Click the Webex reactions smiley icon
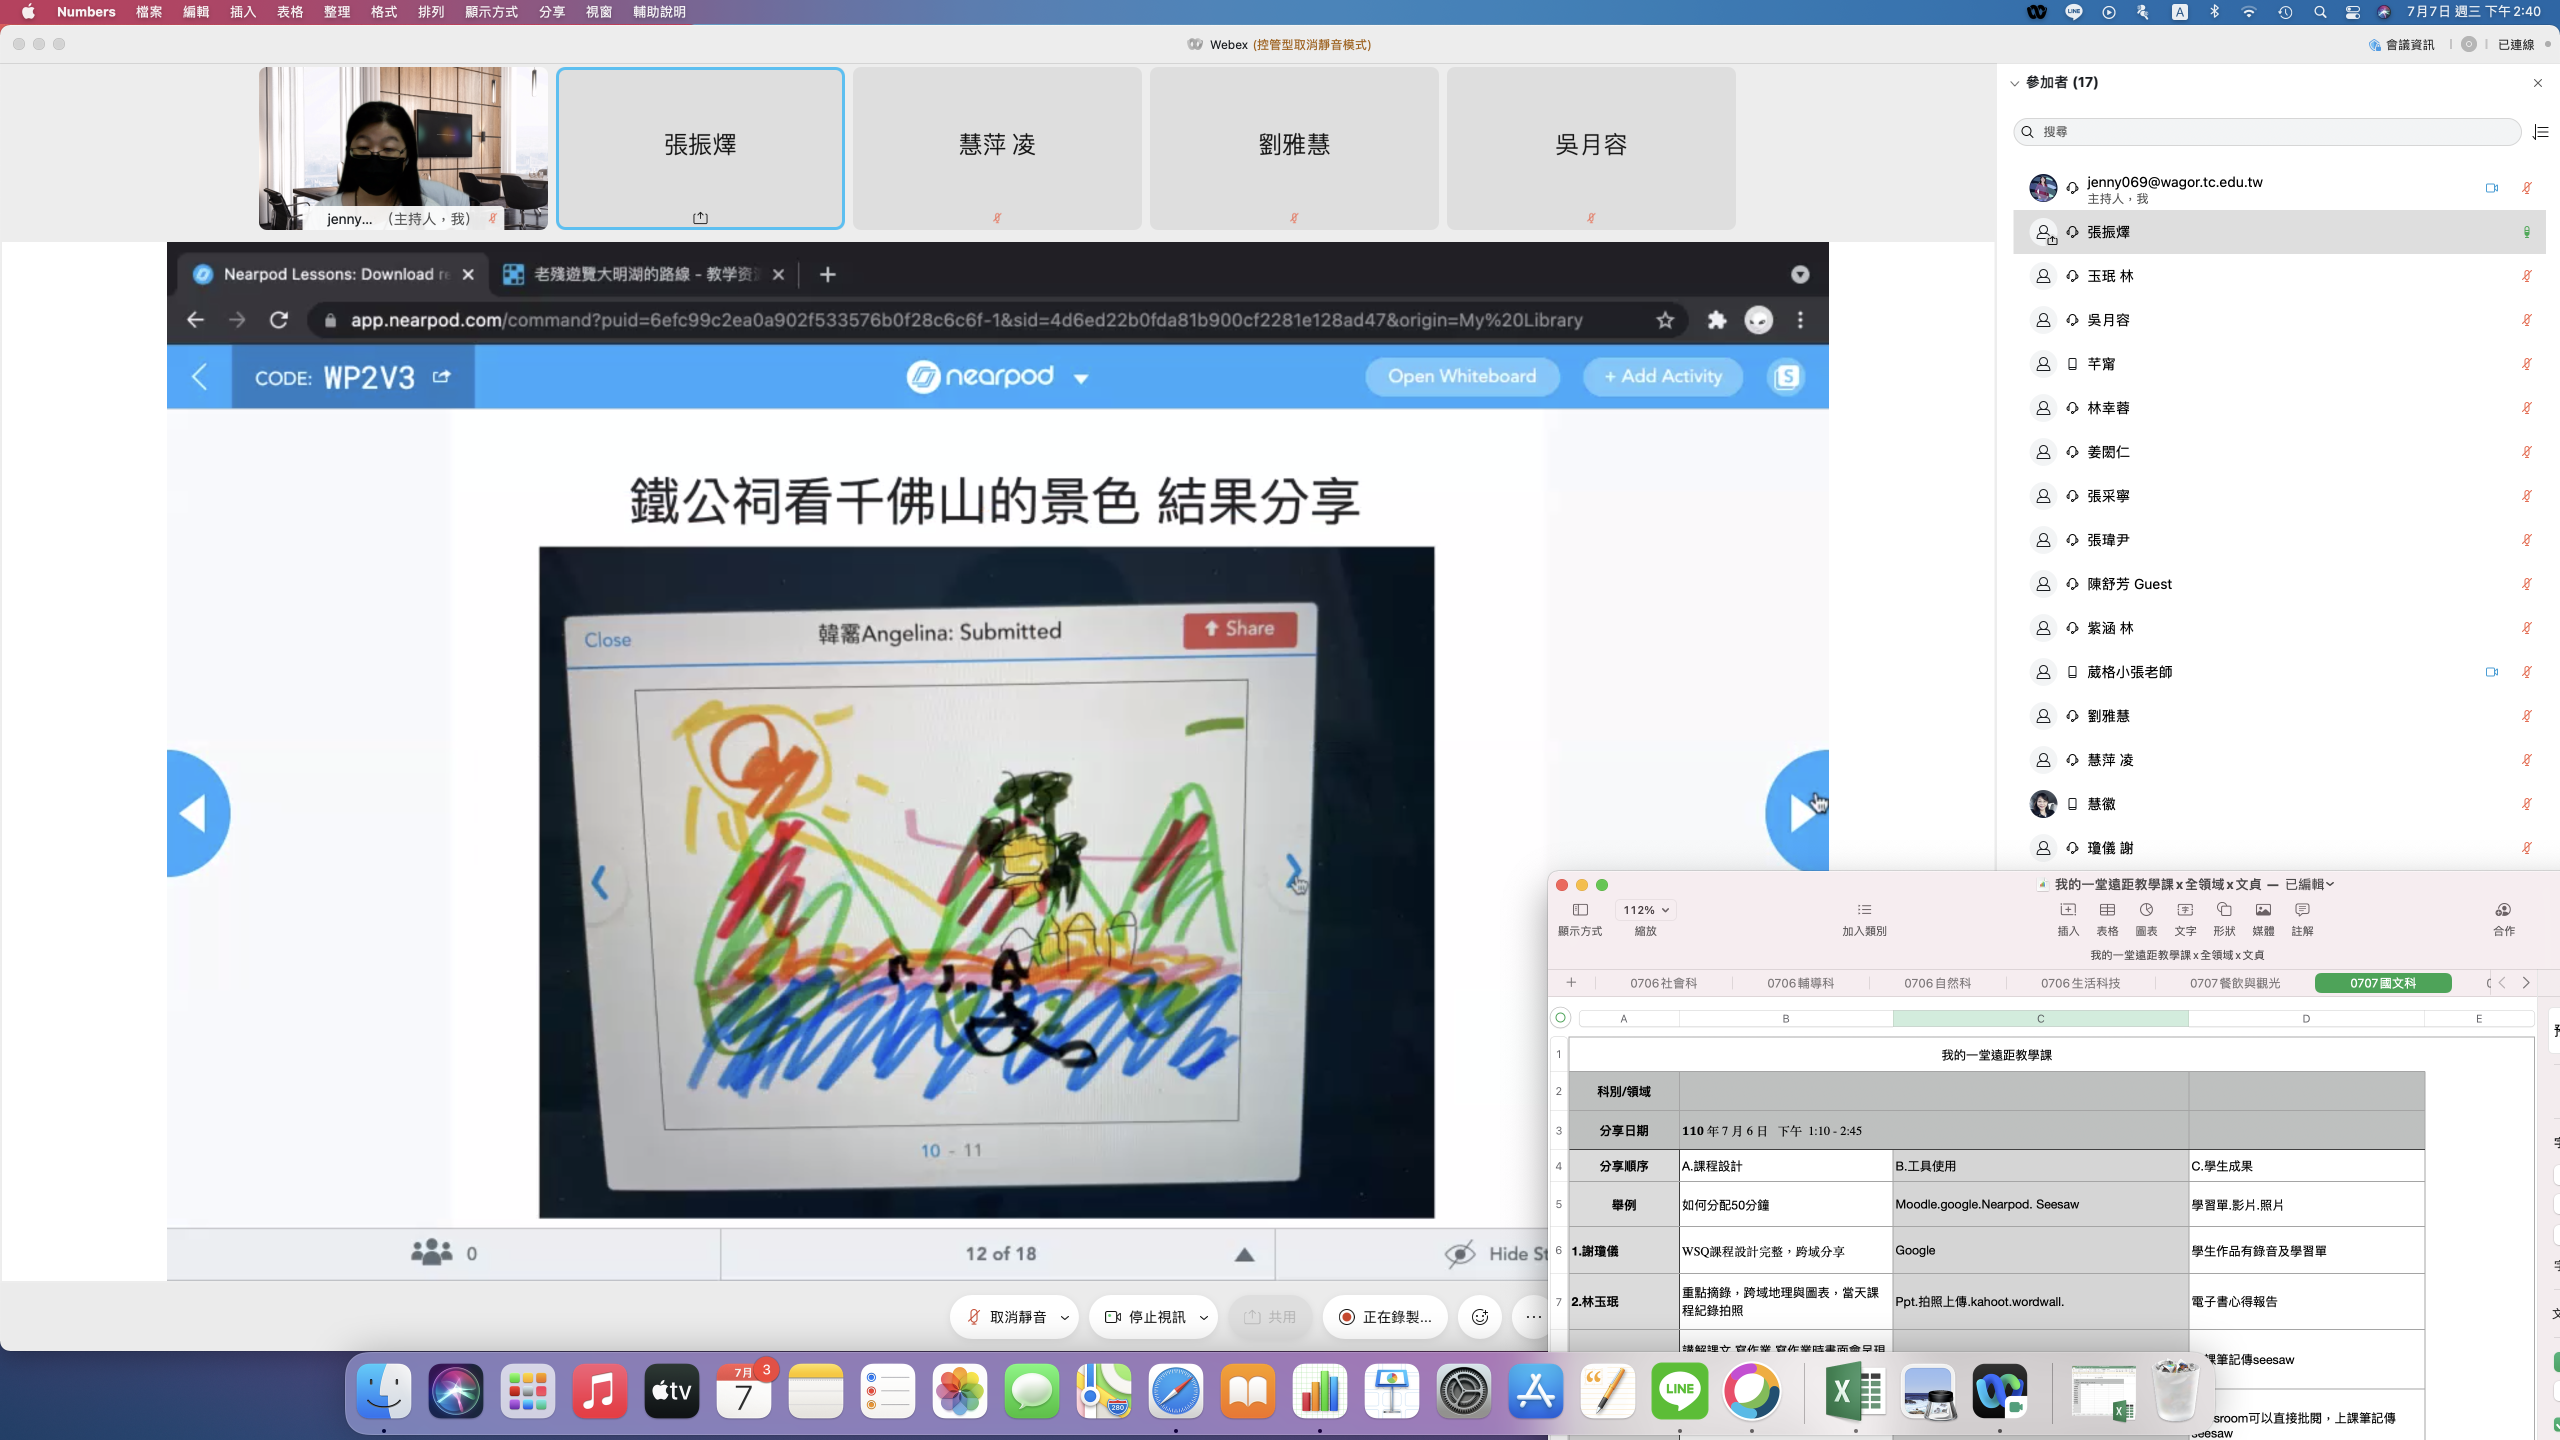This screenshot has width=2560, height=1440. [1480, 1317]
